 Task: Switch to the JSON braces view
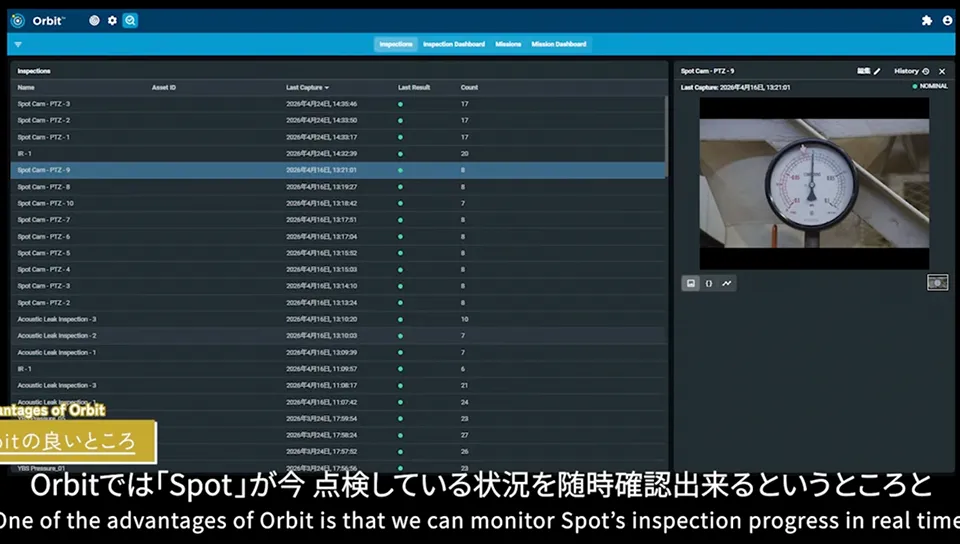[x=709, y=283]
